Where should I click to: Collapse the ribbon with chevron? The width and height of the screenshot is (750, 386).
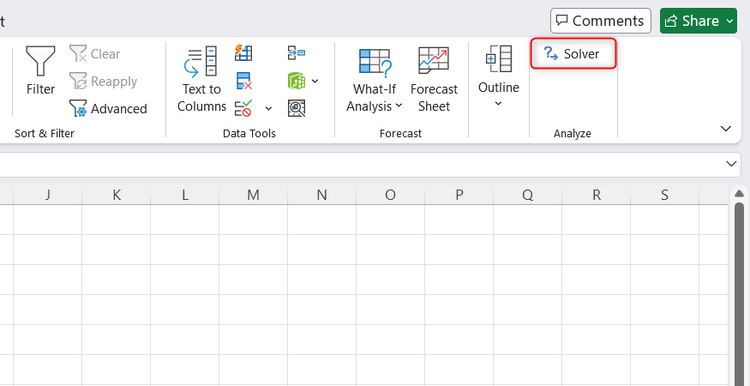726,128
